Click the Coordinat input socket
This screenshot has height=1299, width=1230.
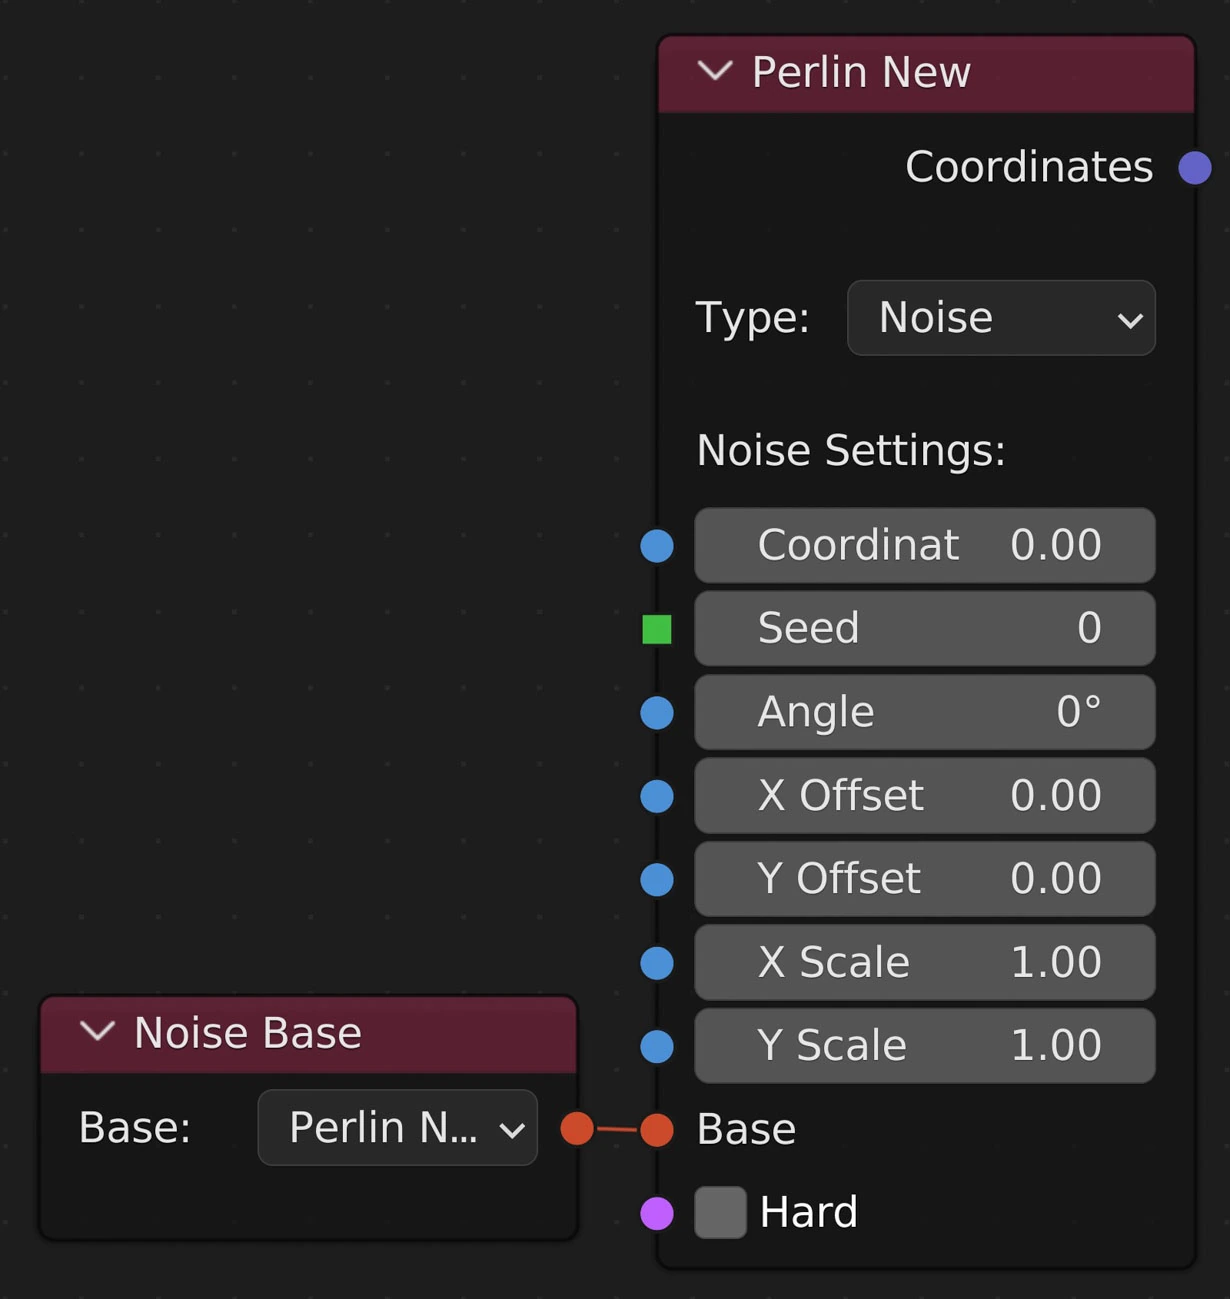[x=657, y=546]
